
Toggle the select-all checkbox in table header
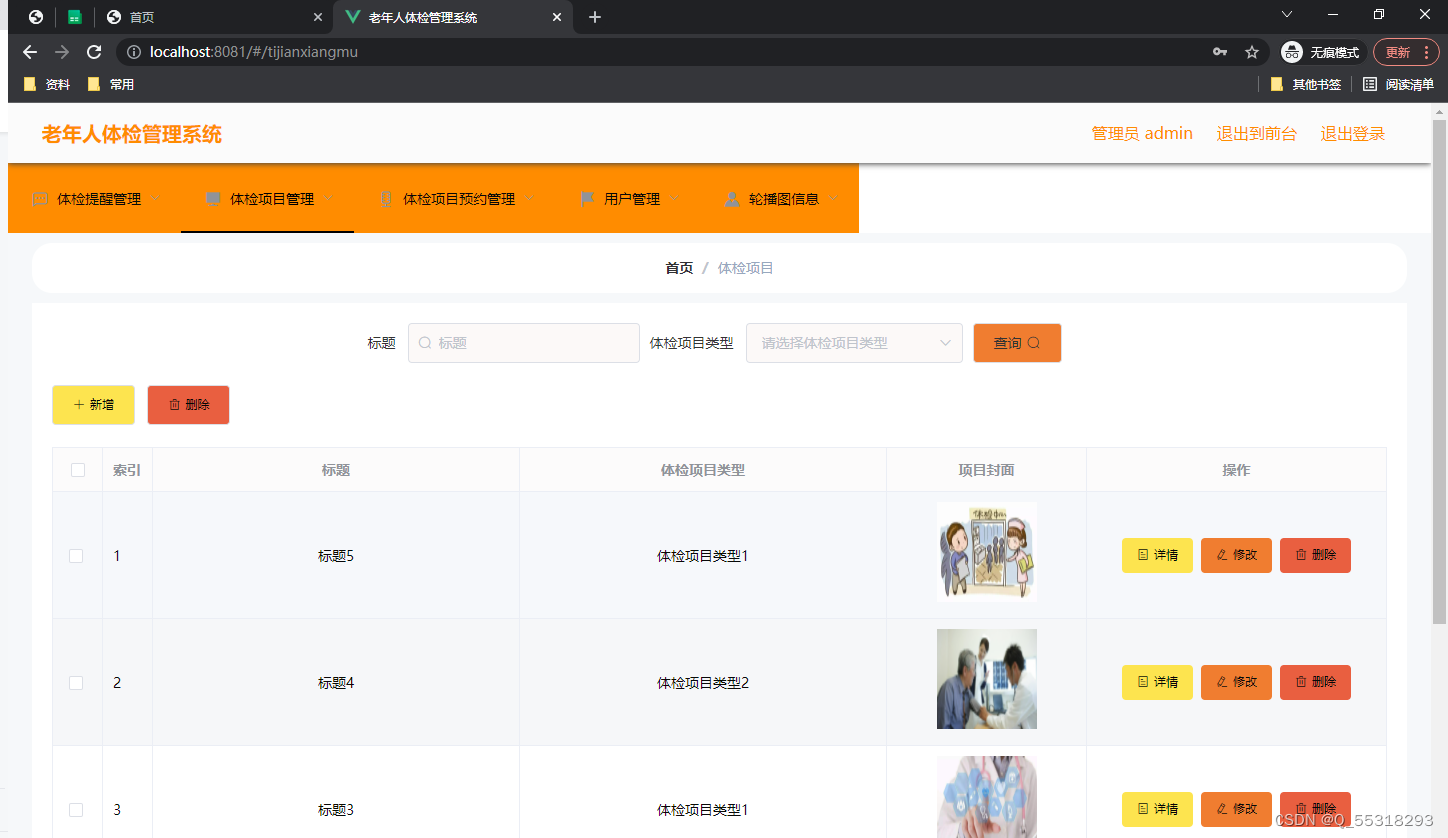[x=78, y=470]
